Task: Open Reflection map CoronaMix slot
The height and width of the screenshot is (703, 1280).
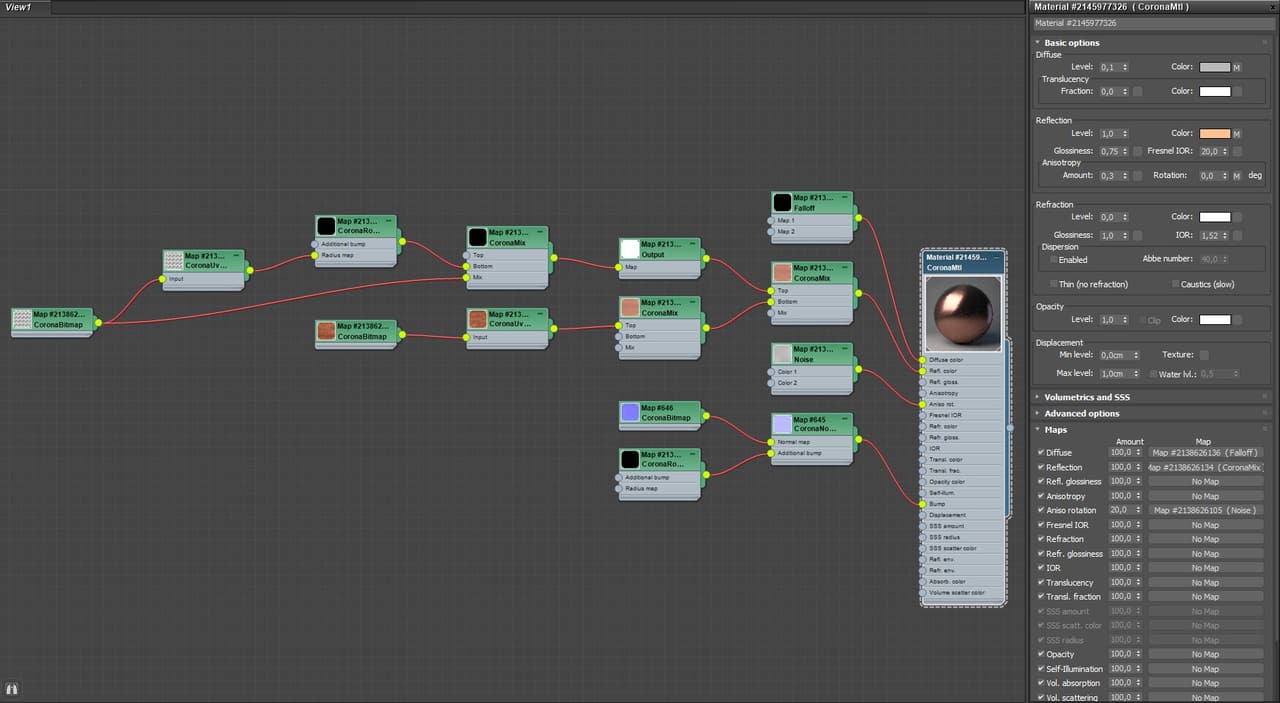Action: tap(1205, 467)
